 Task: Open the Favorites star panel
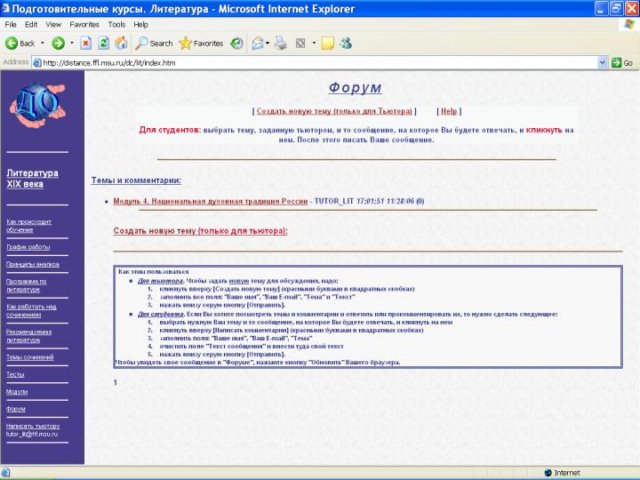[202, 43]
